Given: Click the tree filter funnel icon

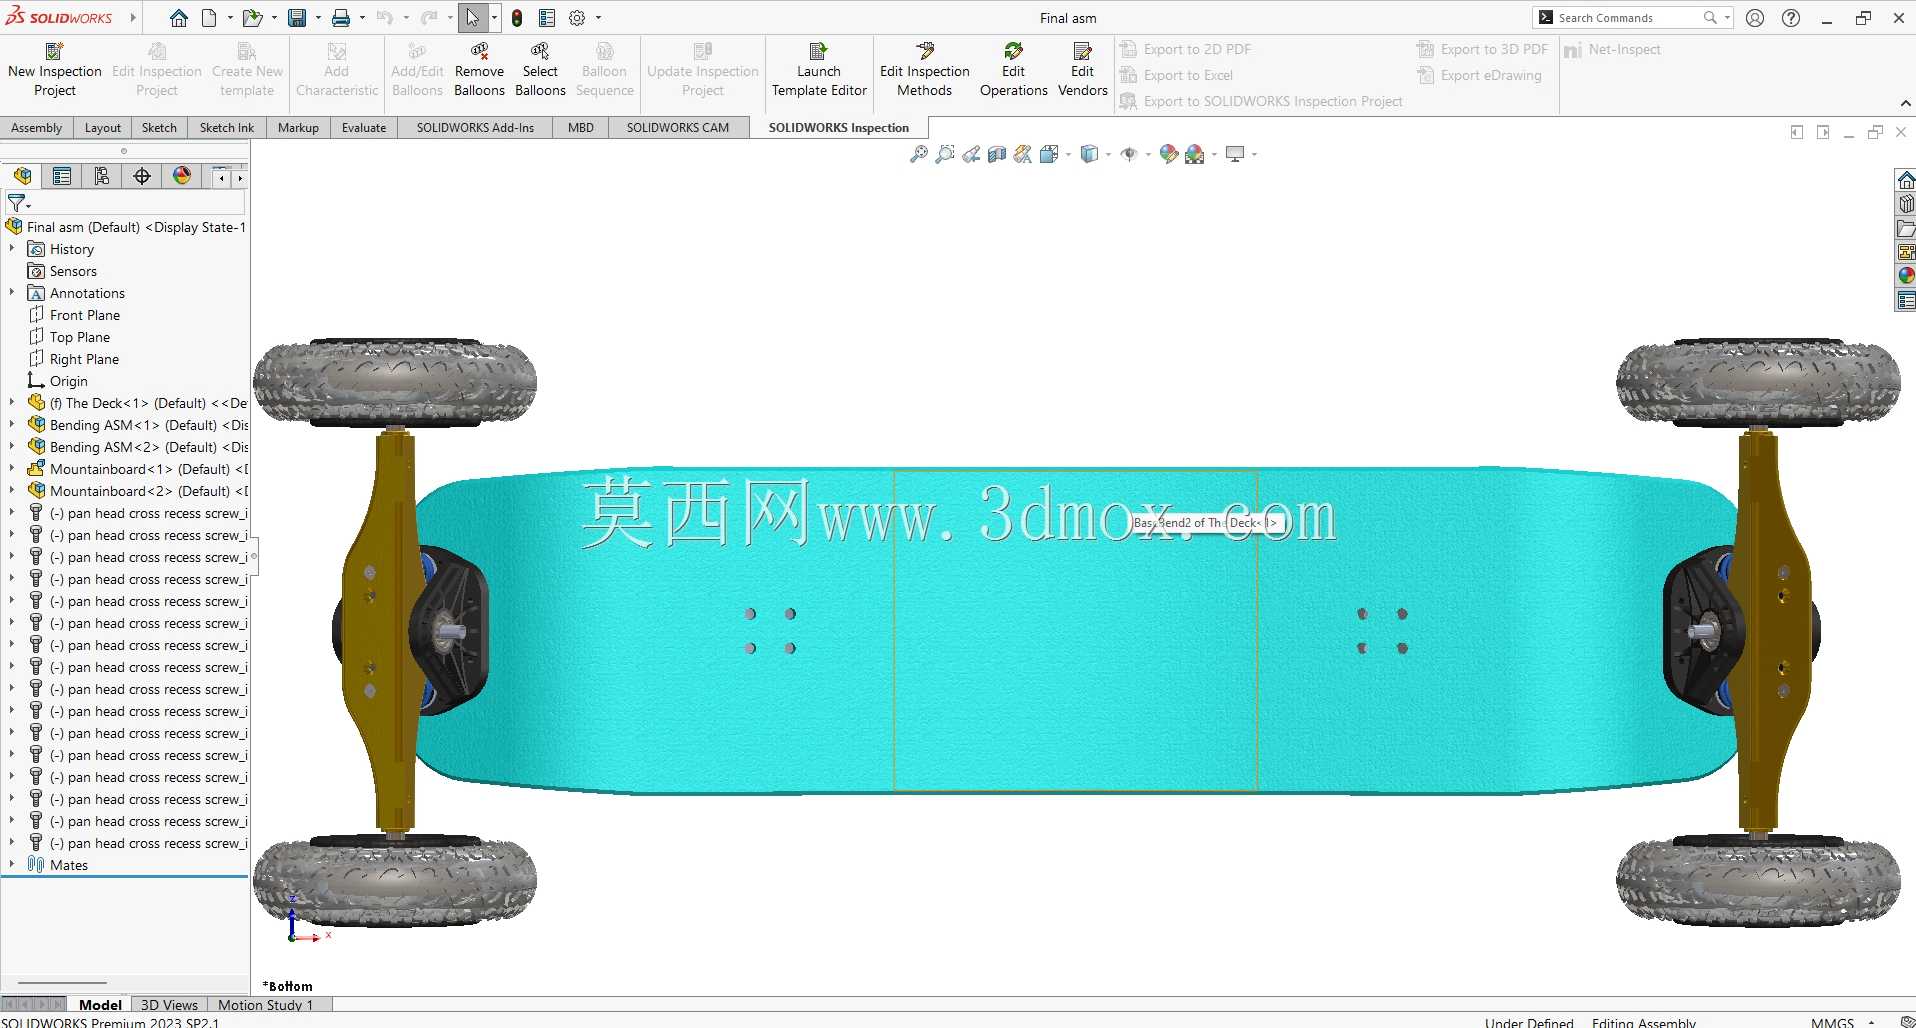Looking at the screenshot, I should [17, 203].
